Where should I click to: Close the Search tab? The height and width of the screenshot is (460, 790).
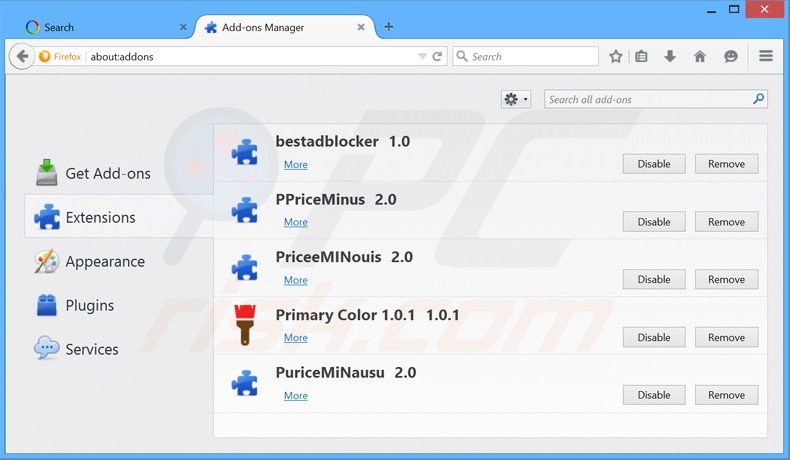[x=183, y=27]
